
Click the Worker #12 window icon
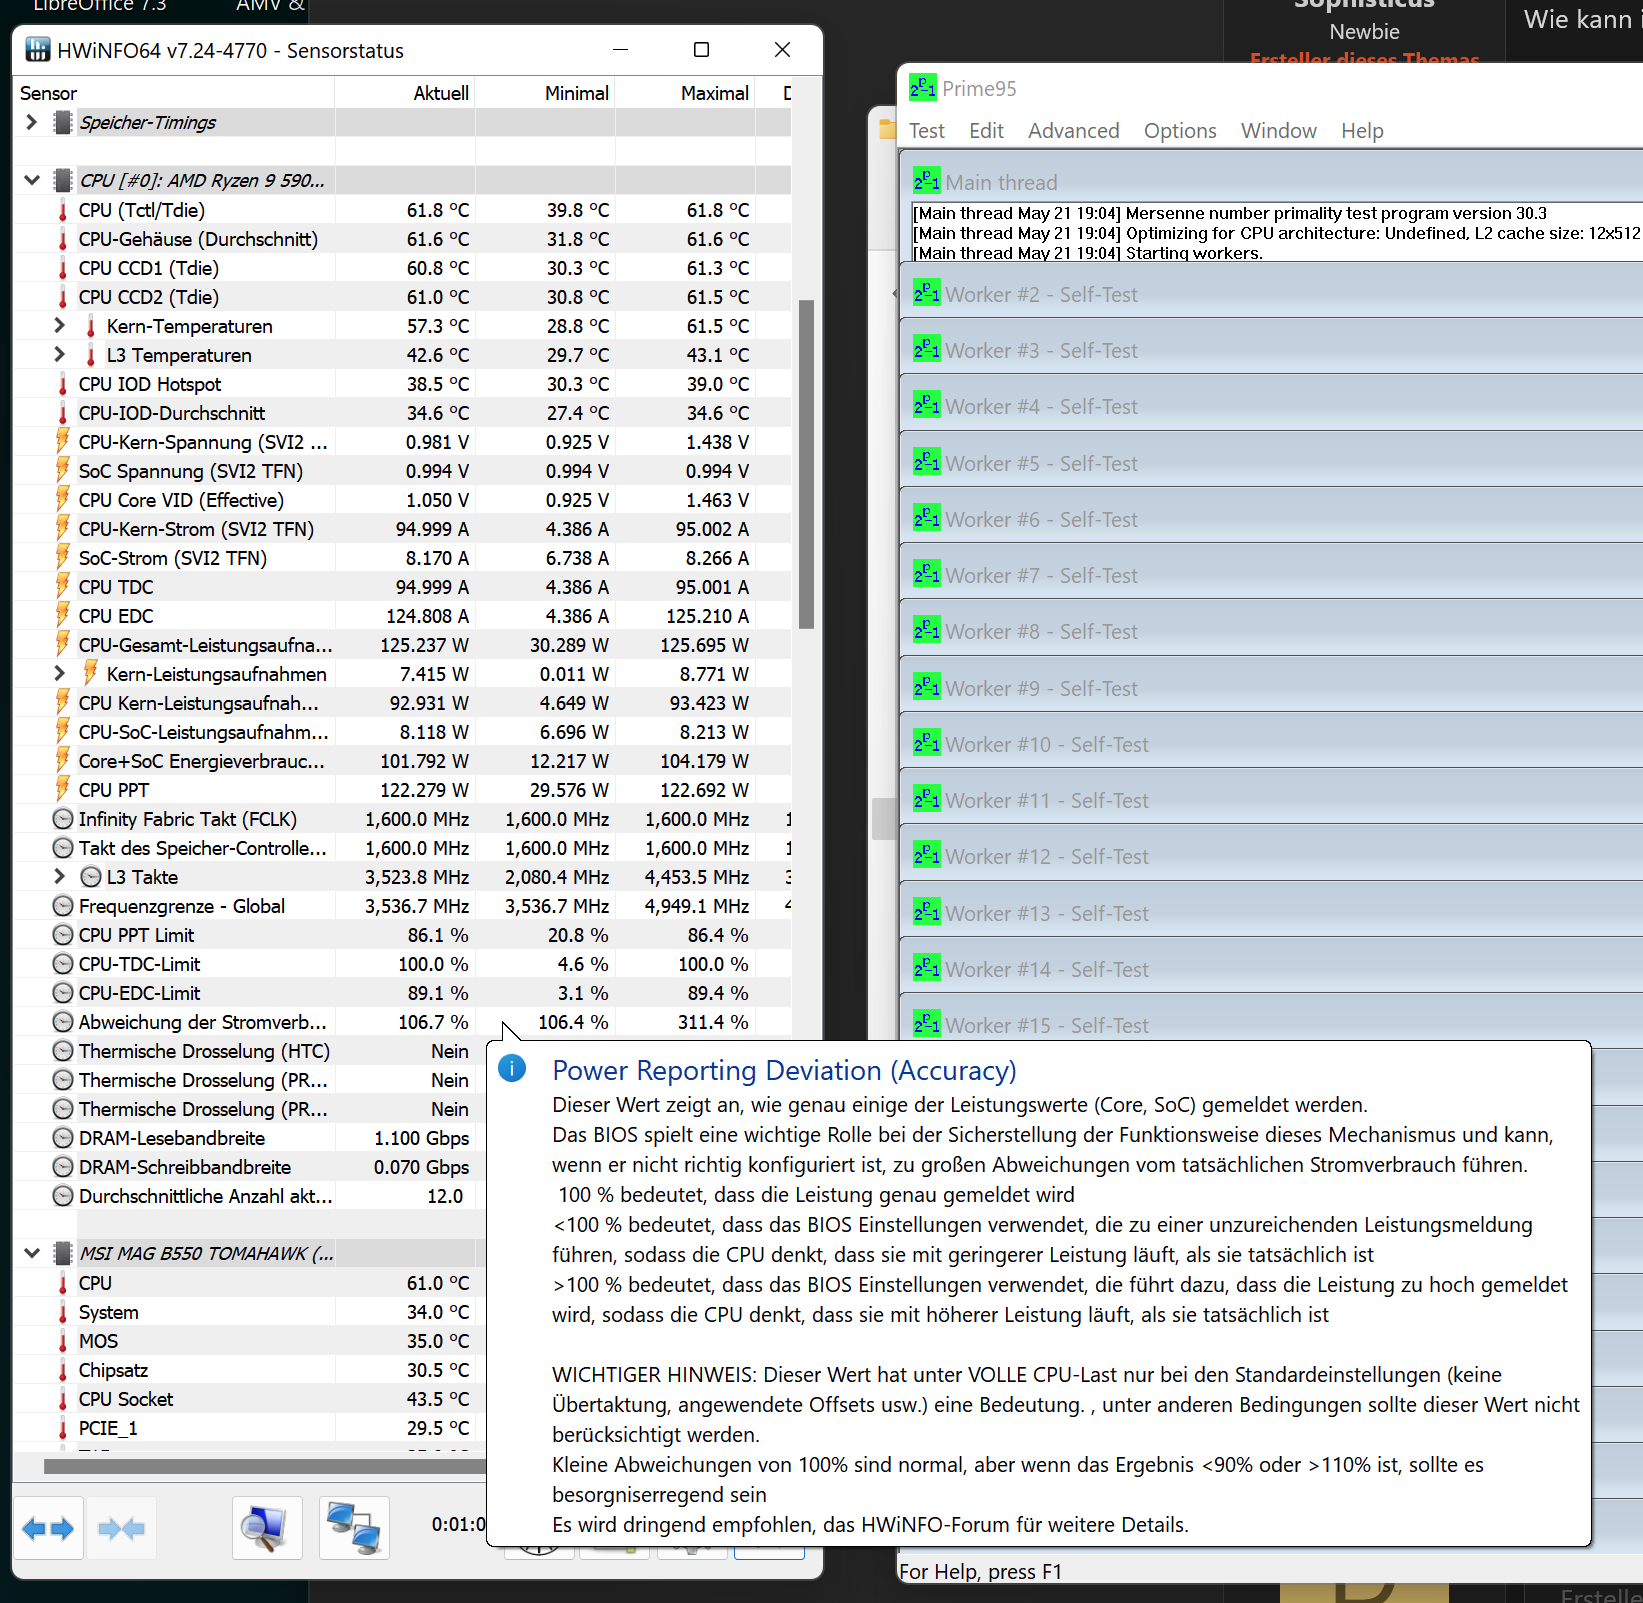927,856
